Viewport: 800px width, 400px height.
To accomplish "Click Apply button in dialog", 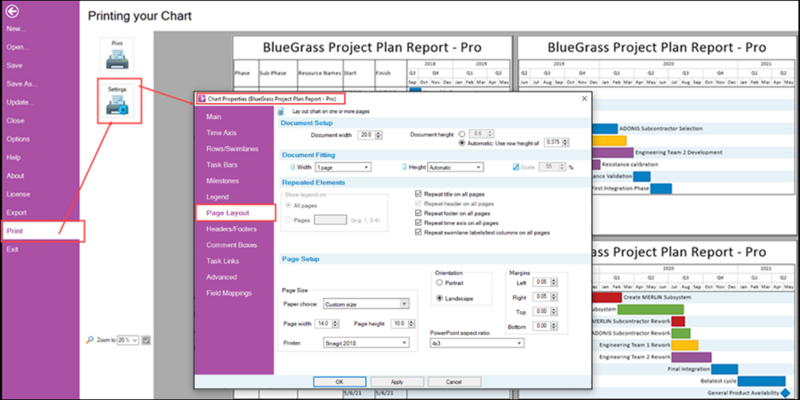I will [397, 382].
